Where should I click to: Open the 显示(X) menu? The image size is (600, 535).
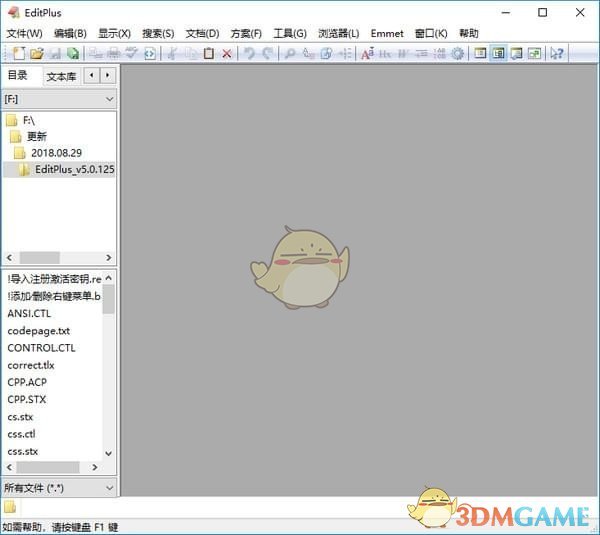[x=114, y=34]
